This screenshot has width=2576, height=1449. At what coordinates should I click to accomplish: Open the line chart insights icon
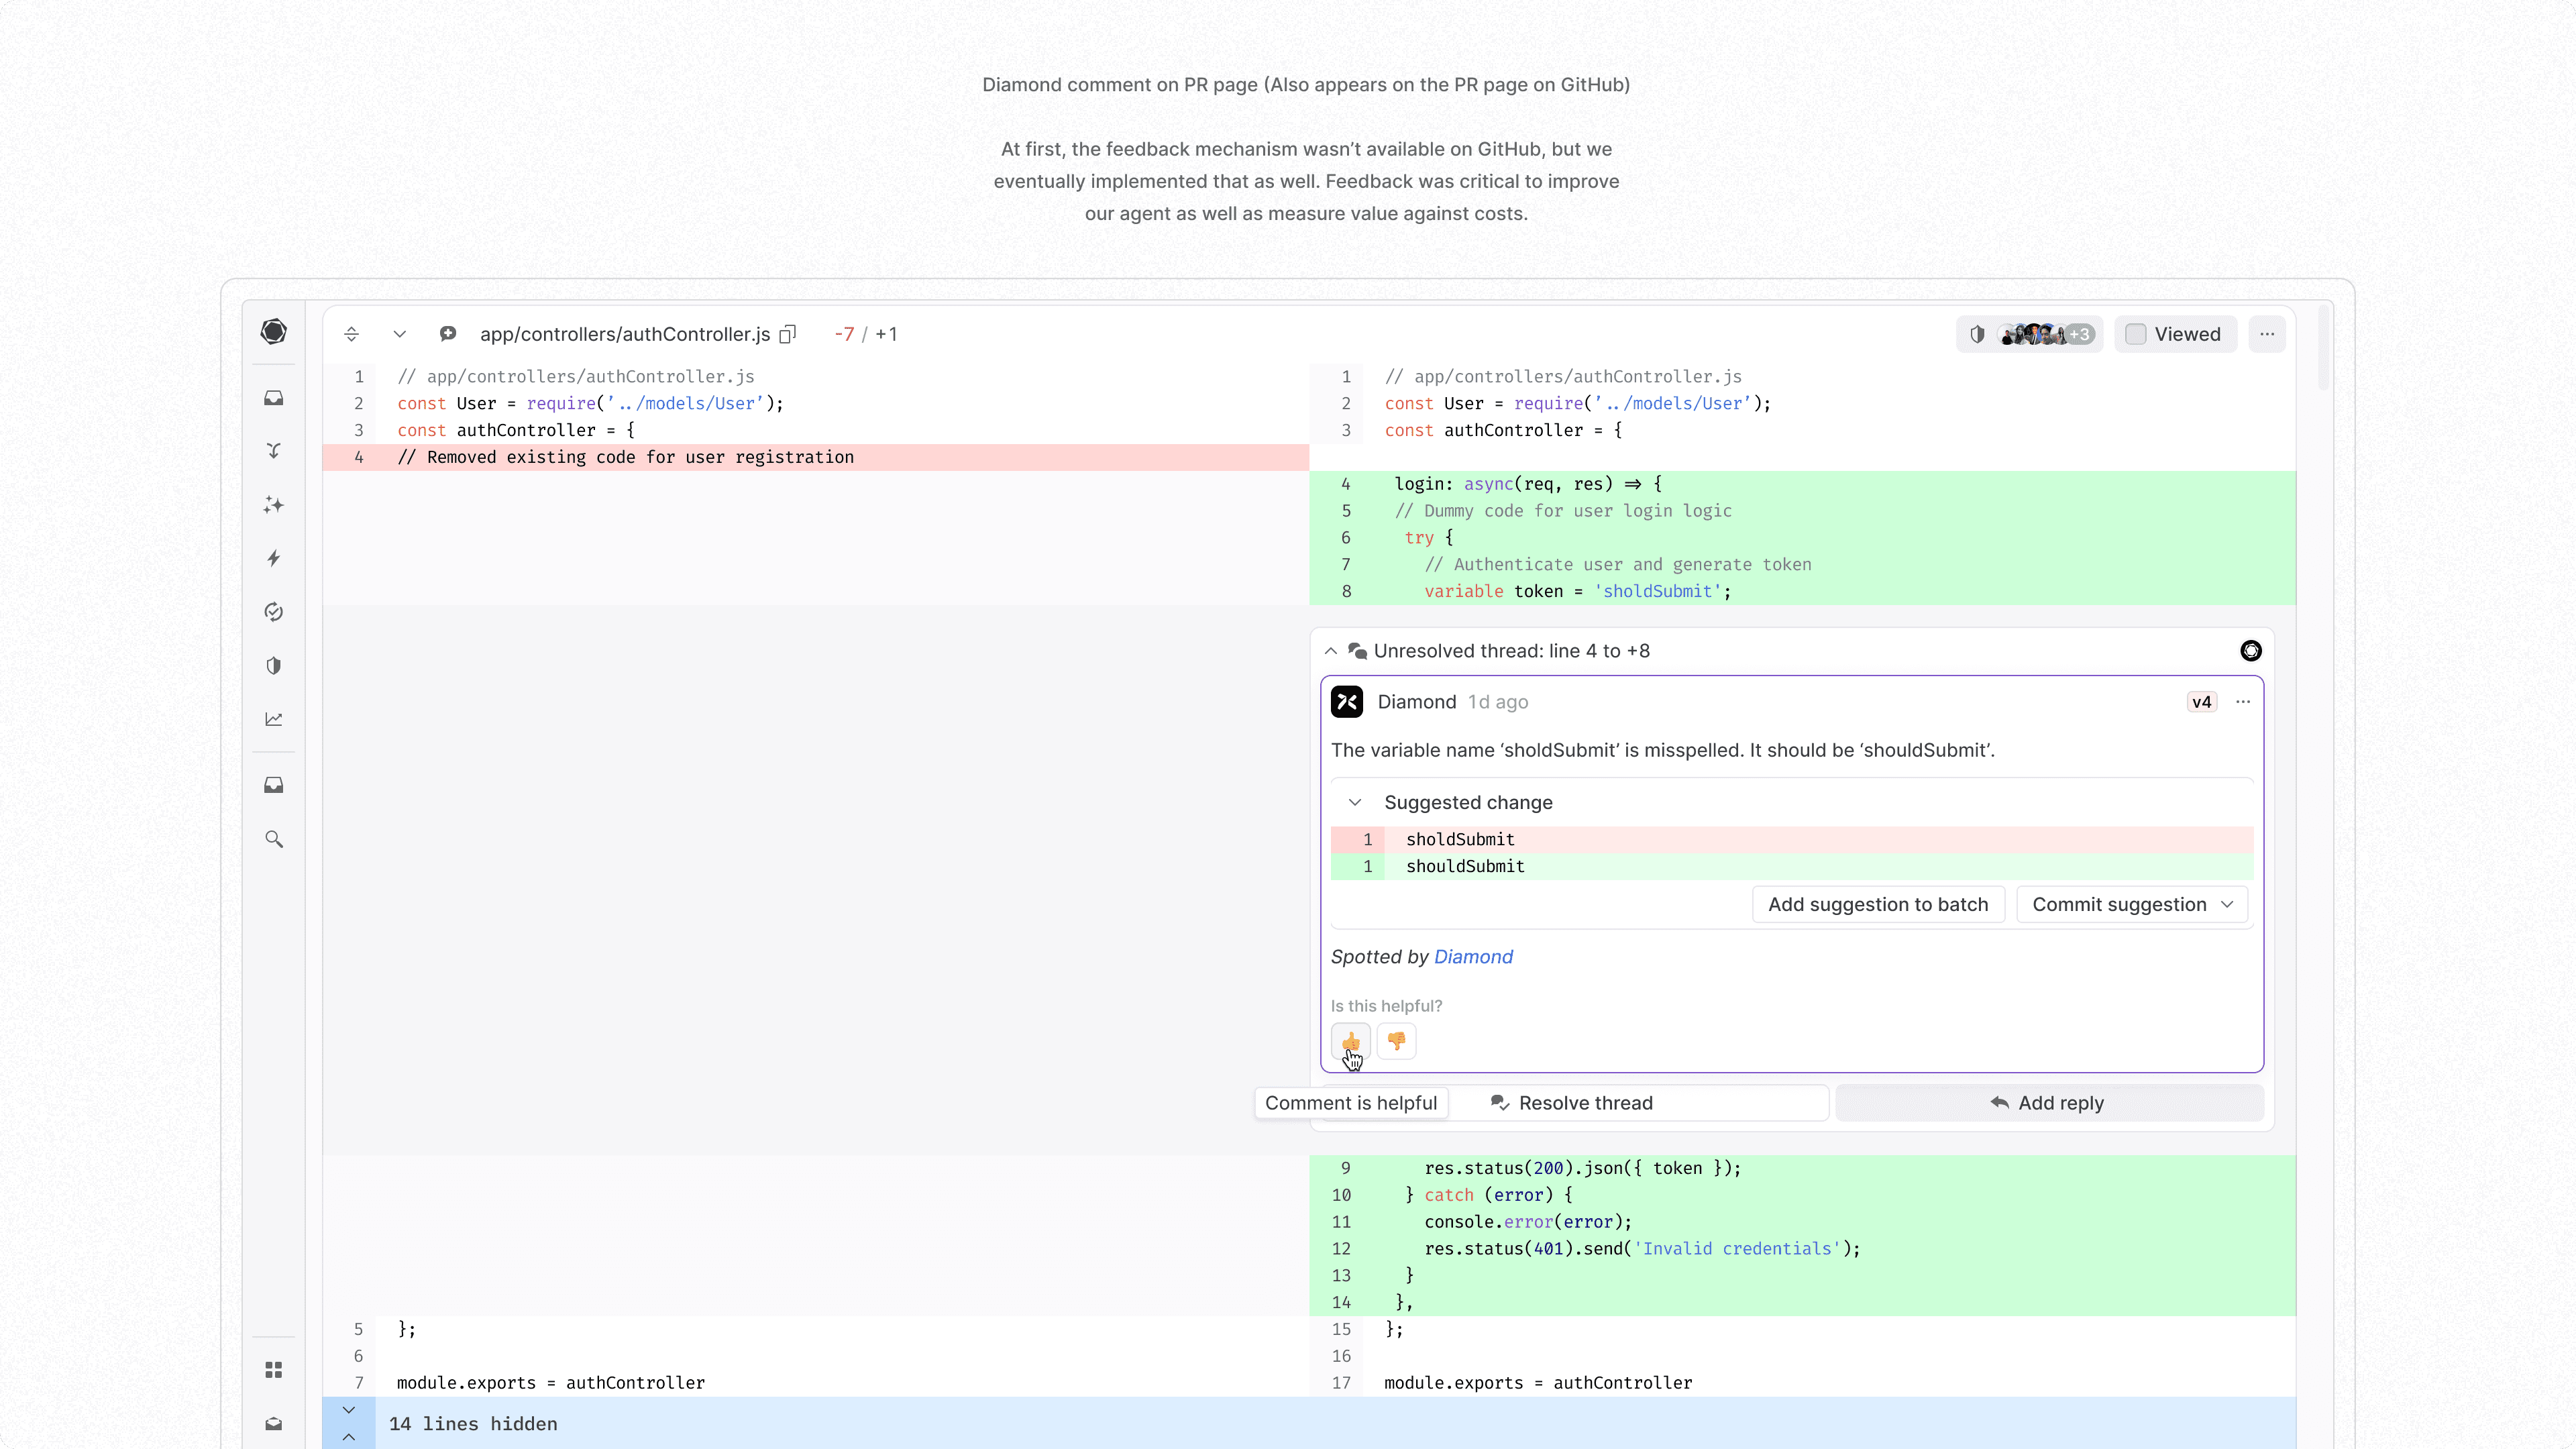pyautogui.click(x=273, y=719)
